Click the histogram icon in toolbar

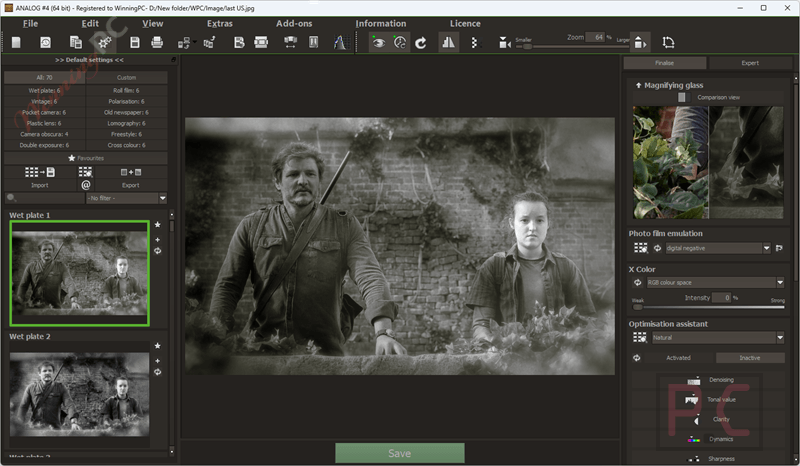340,42
